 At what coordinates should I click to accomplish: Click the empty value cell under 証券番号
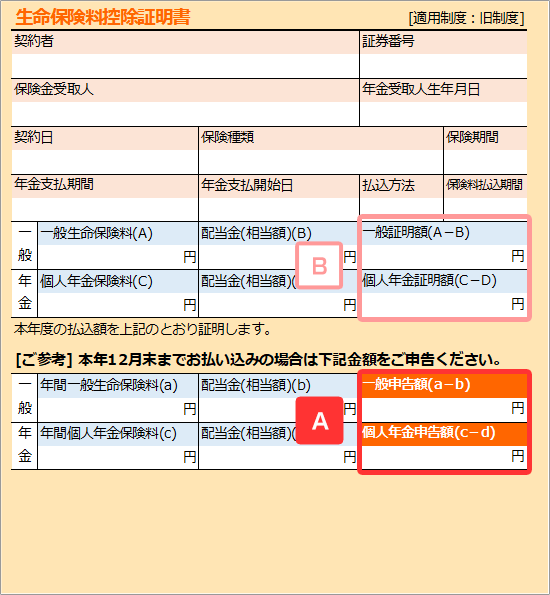pos(443,66)
